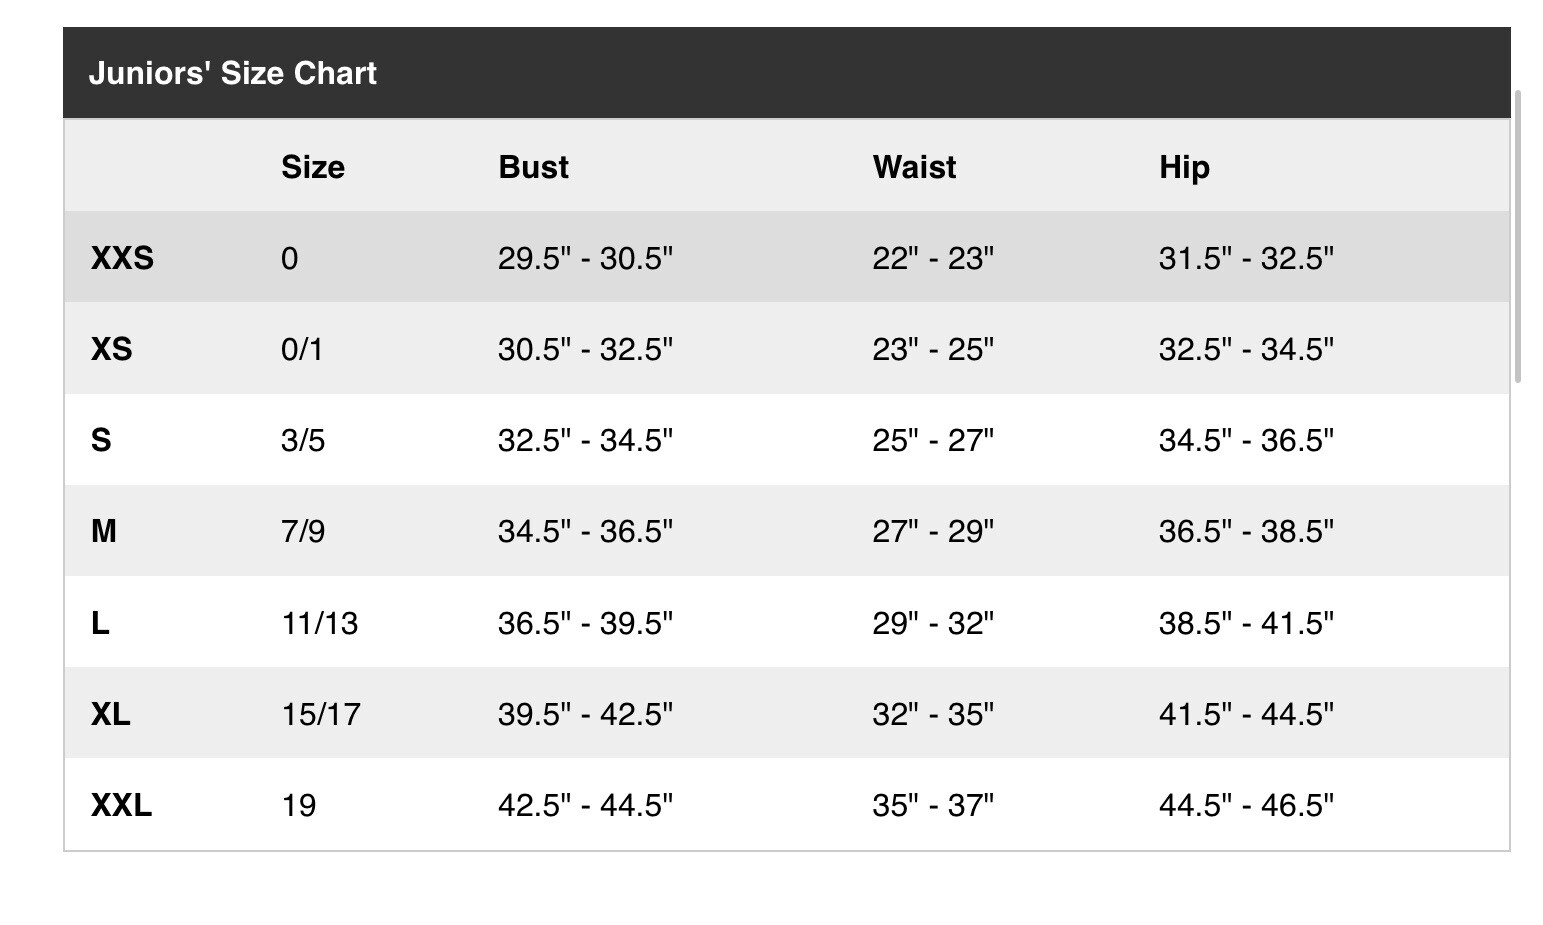
Task: Select the XXL row label
Action: point(121,805)
